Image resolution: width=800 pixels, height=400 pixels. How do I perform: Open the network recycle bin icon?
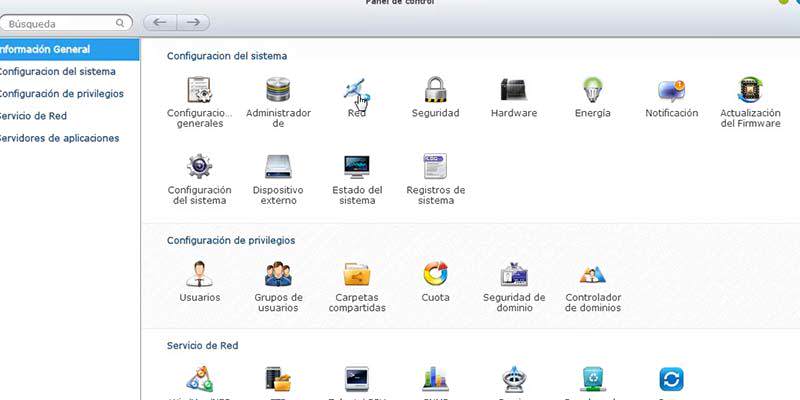click(592, 379)
